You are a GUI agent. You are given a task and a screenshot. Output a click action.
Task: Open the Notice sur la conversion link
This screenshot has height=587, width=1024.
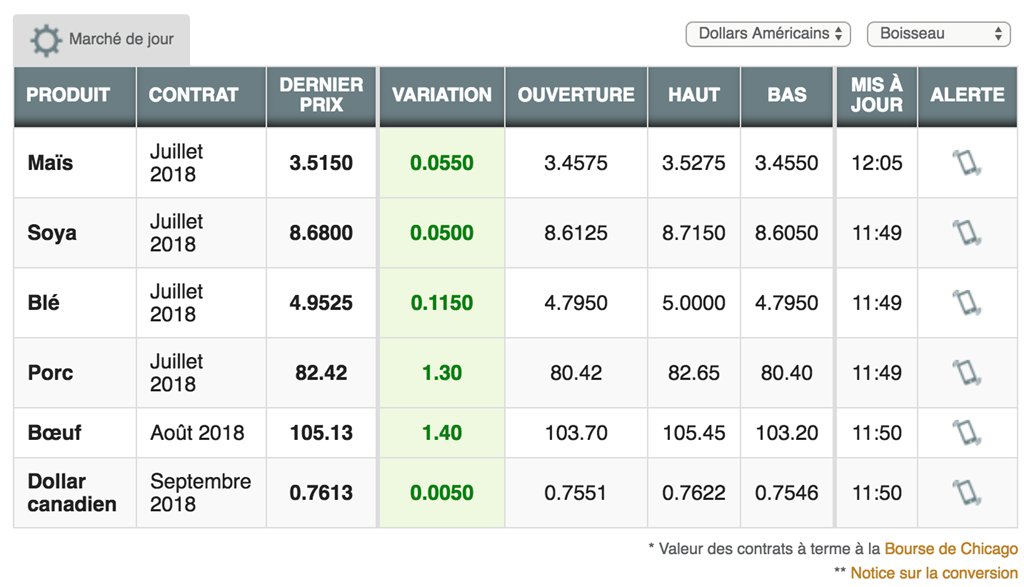[x=934, y=573]
